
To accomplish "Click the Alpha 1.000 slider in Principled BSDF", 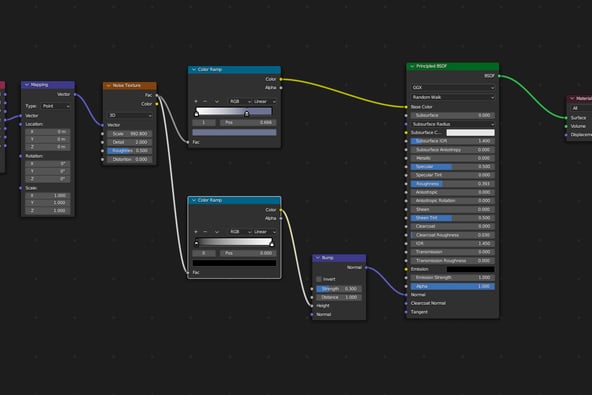I will point(452,286).
